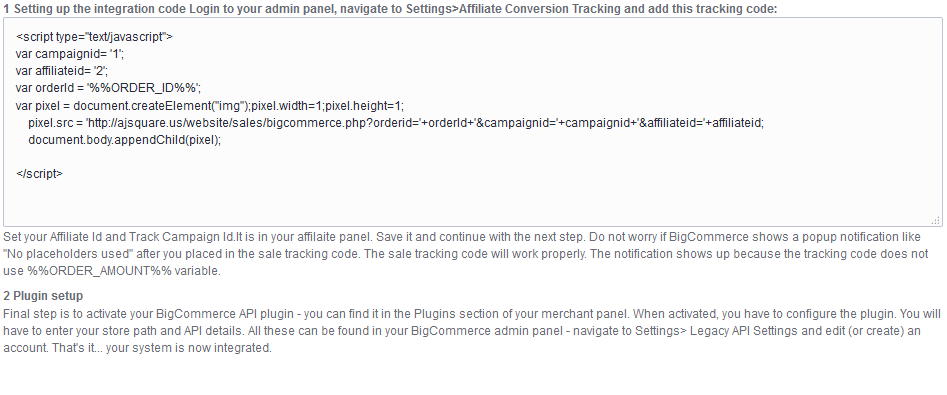
Task: Click the document.createElement("img") code line
Action: [210, 106]
